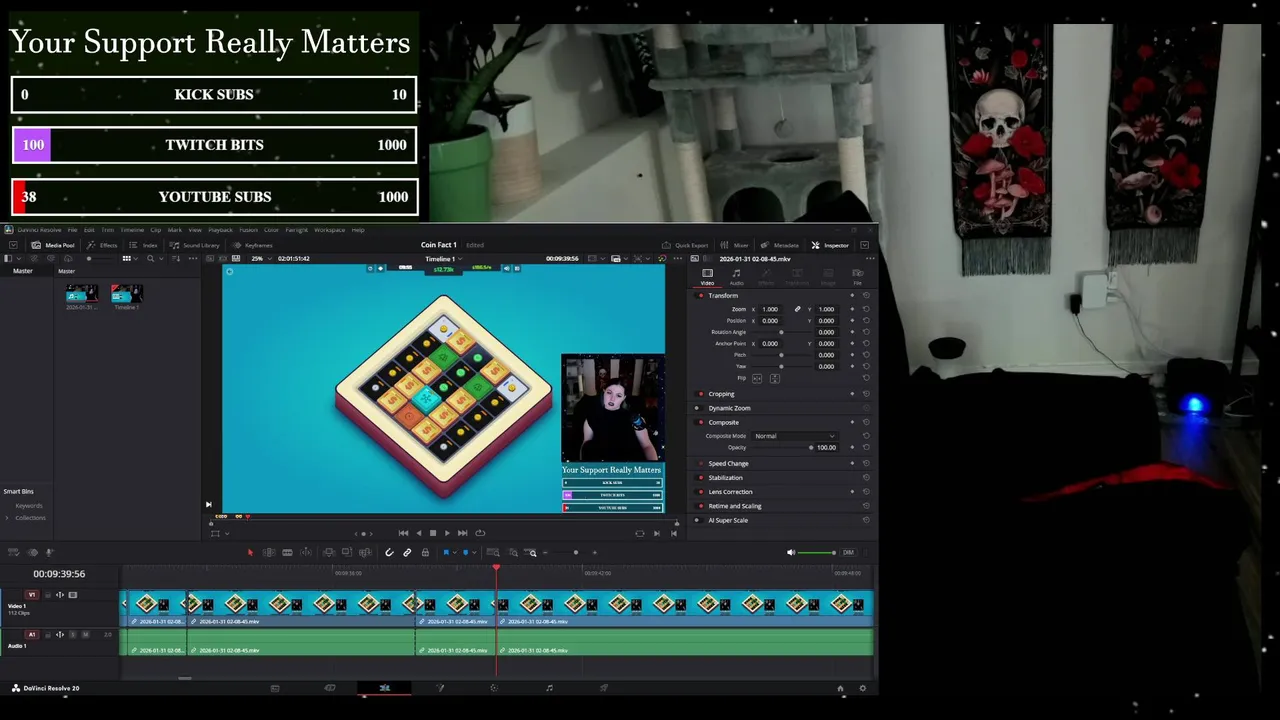This screenshot has height=720, width=1280.
Task: Toggle the timeline Position Lock padlock icon
Action: tap(425, 552)
